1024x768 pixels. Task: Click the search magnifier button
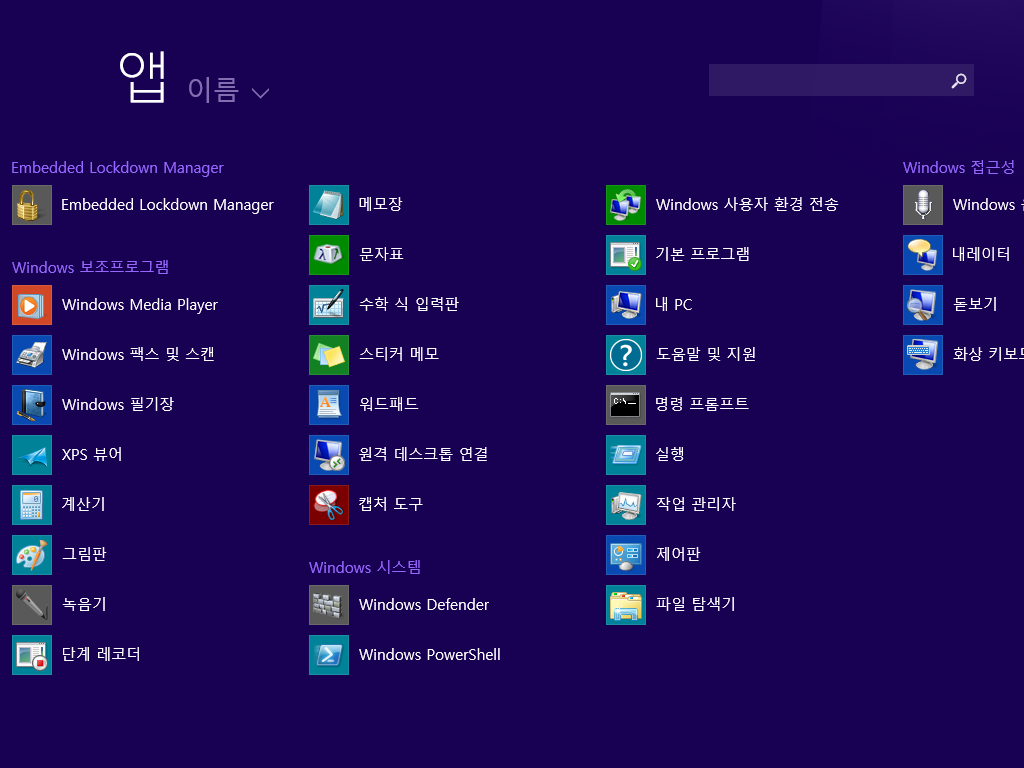[959, 80]
